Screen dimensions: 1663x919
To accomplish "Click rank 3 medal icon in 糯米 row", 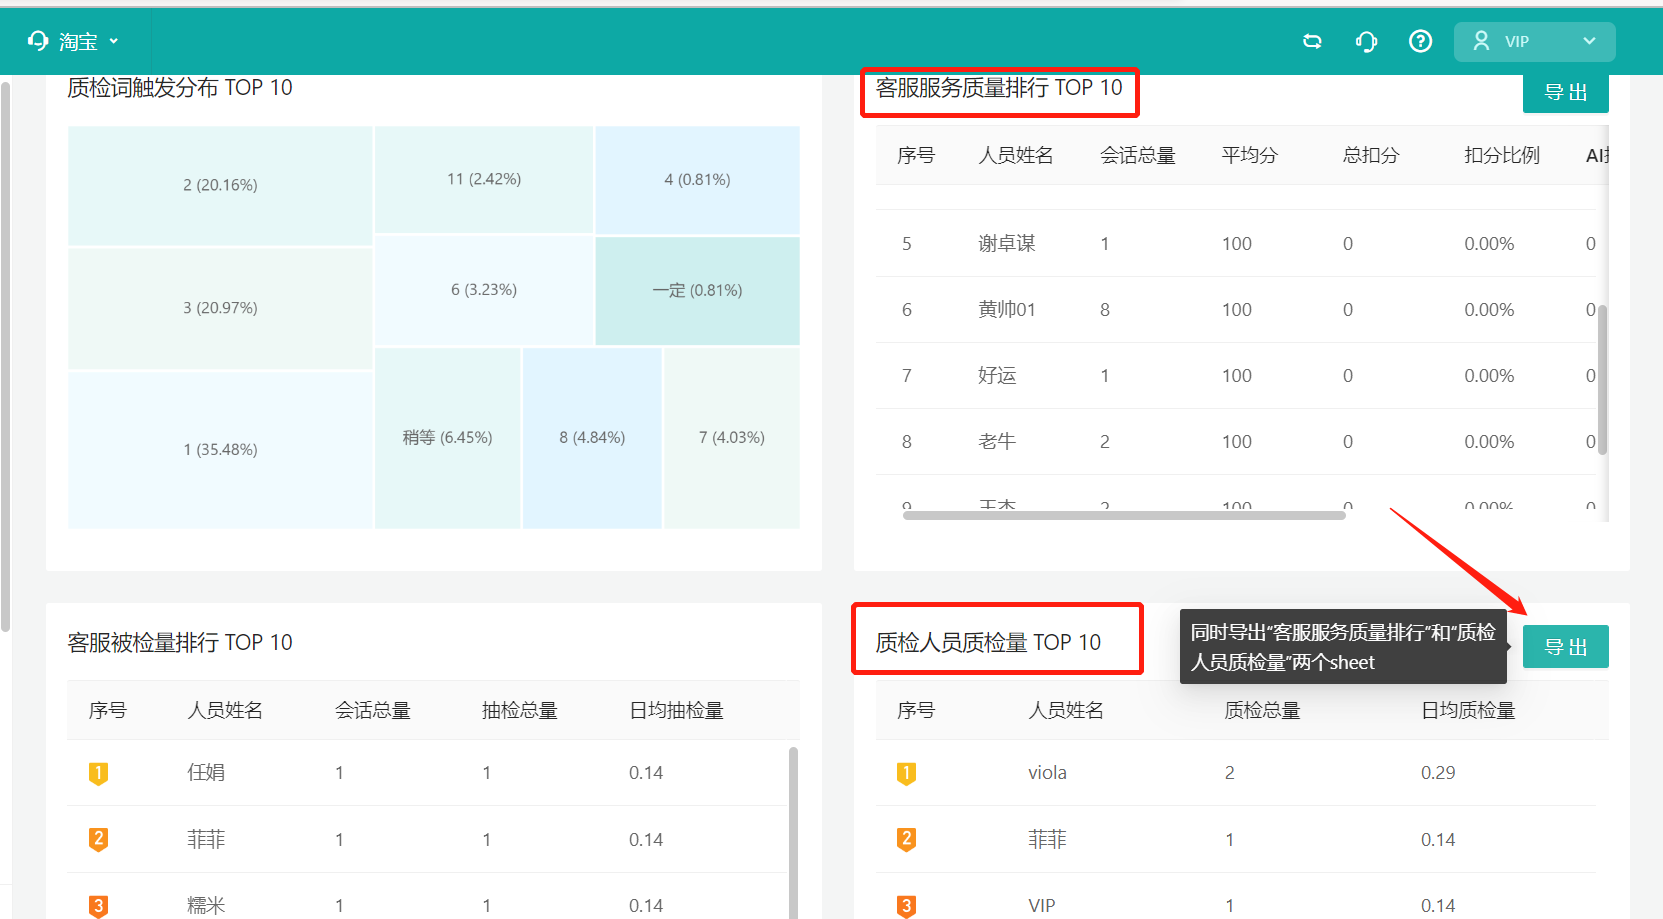I will [98, 906].
